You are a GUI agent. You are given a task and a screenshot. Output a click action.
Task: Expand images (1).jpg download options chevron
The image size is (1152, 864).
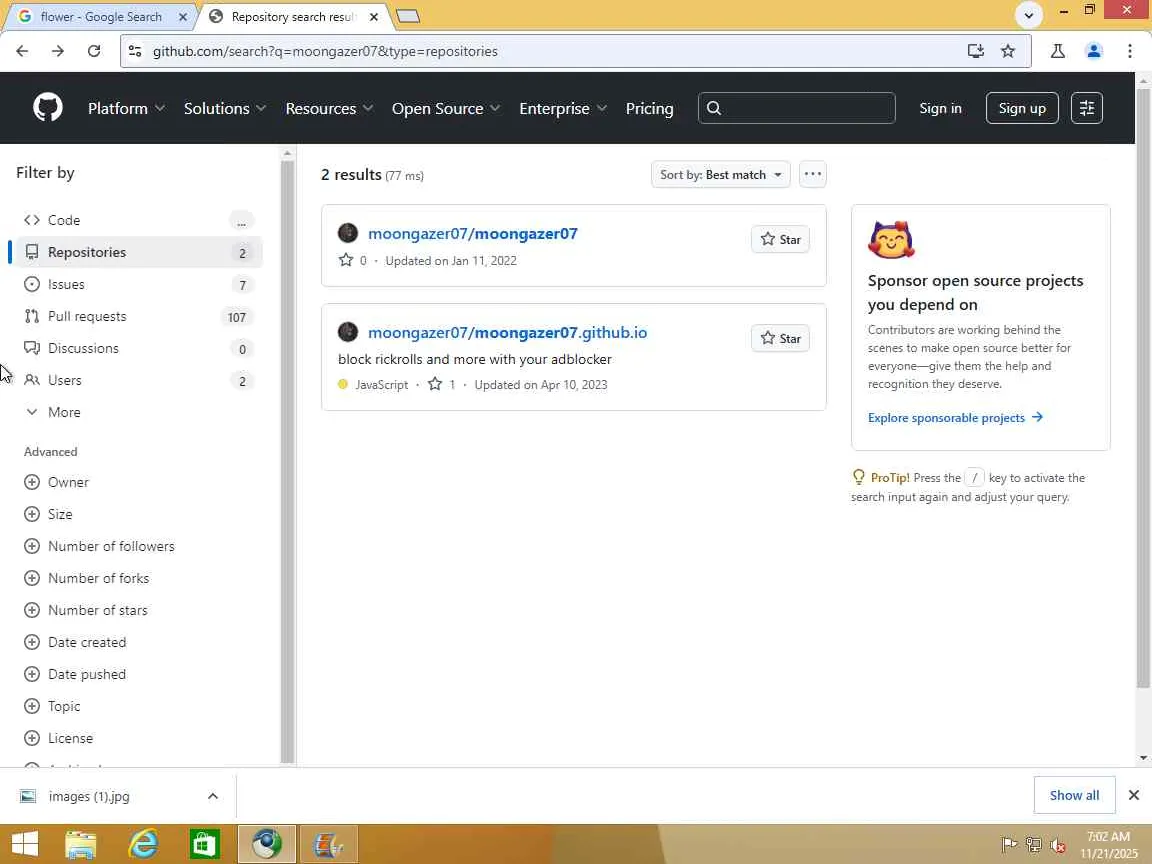[x=212, y=796]
